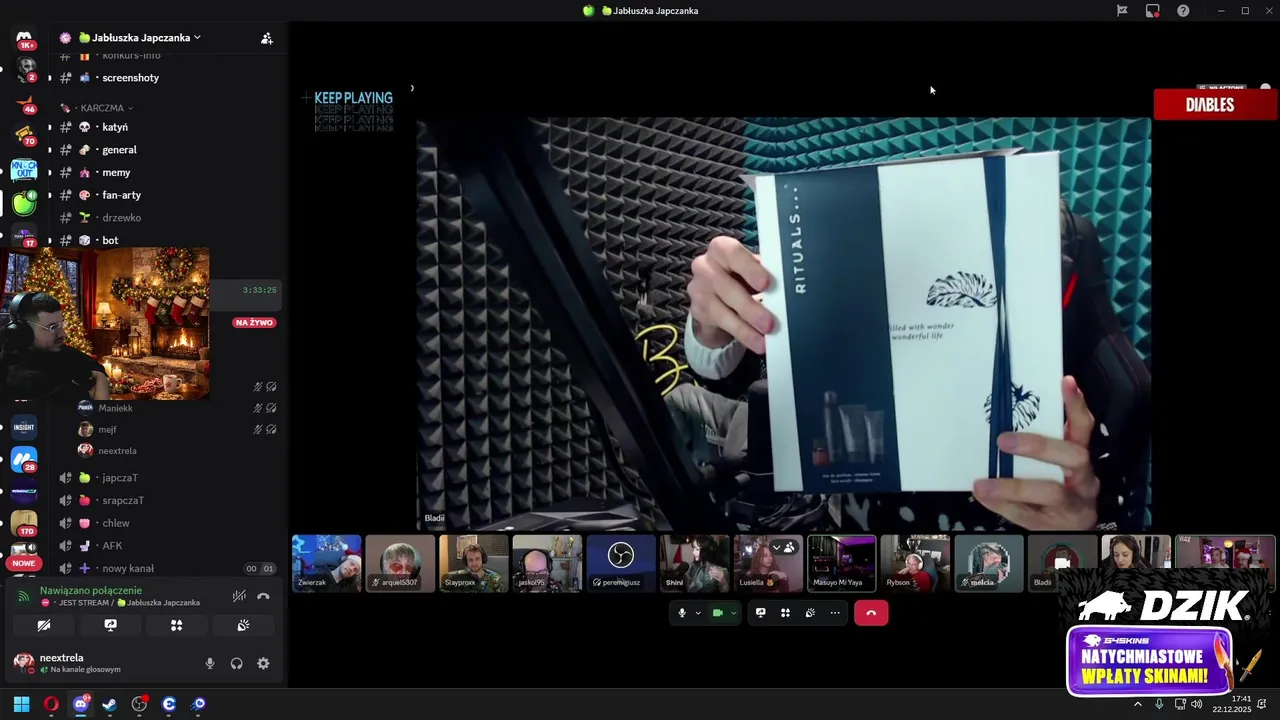Image resolution: width=1280 pixels, height=720 pixels.
Task: Select peremigiusz participant tile
Action: [621, 563]
